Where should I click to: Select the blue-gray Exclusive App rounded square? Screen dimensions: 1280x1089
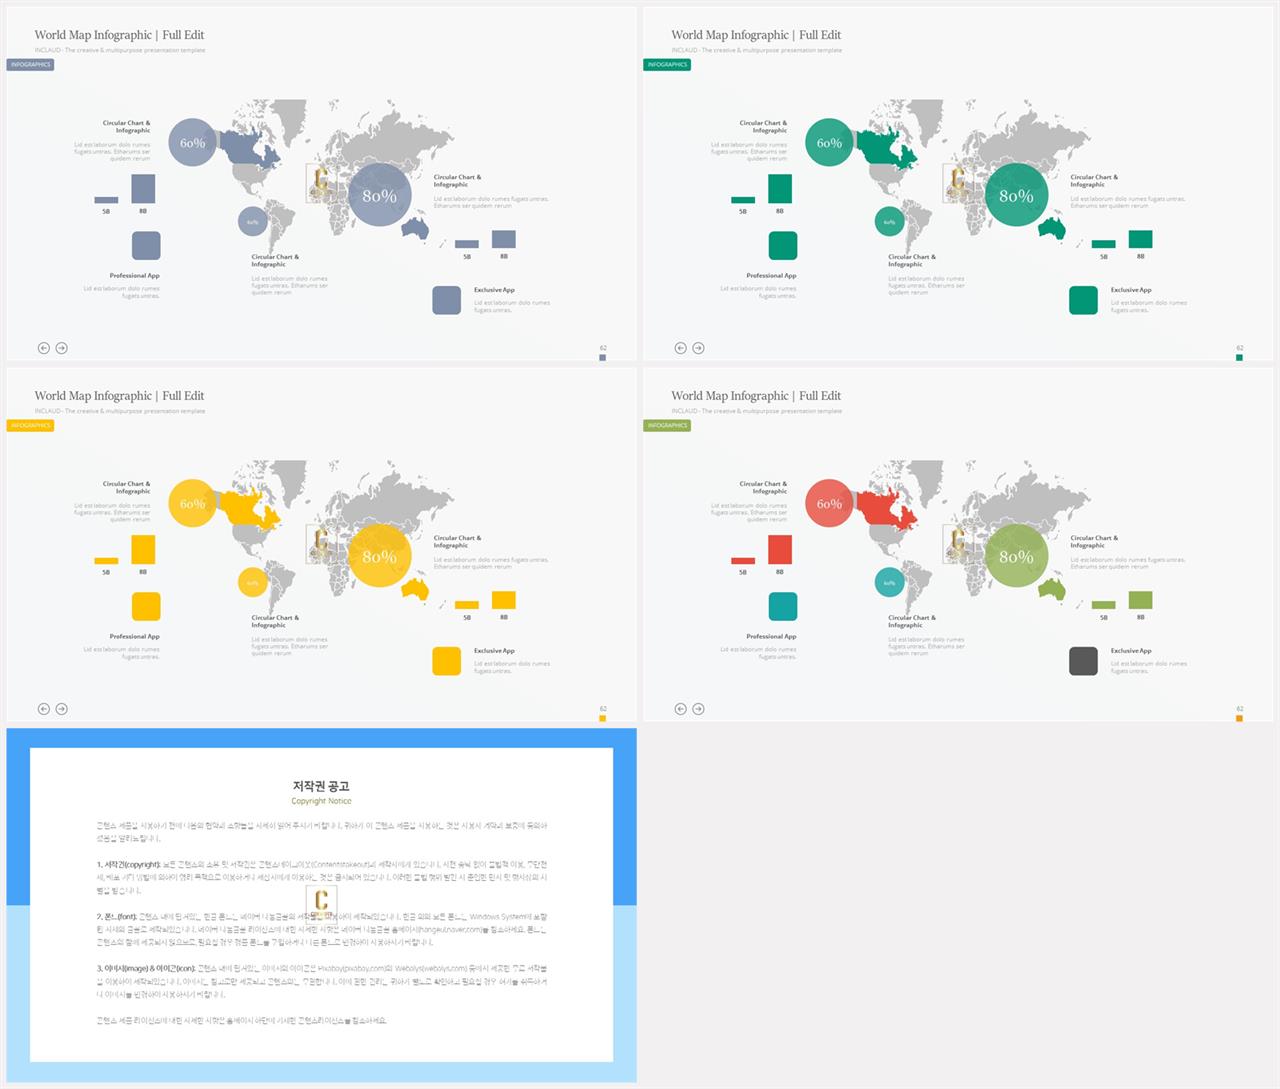click(x=447, y=300)
